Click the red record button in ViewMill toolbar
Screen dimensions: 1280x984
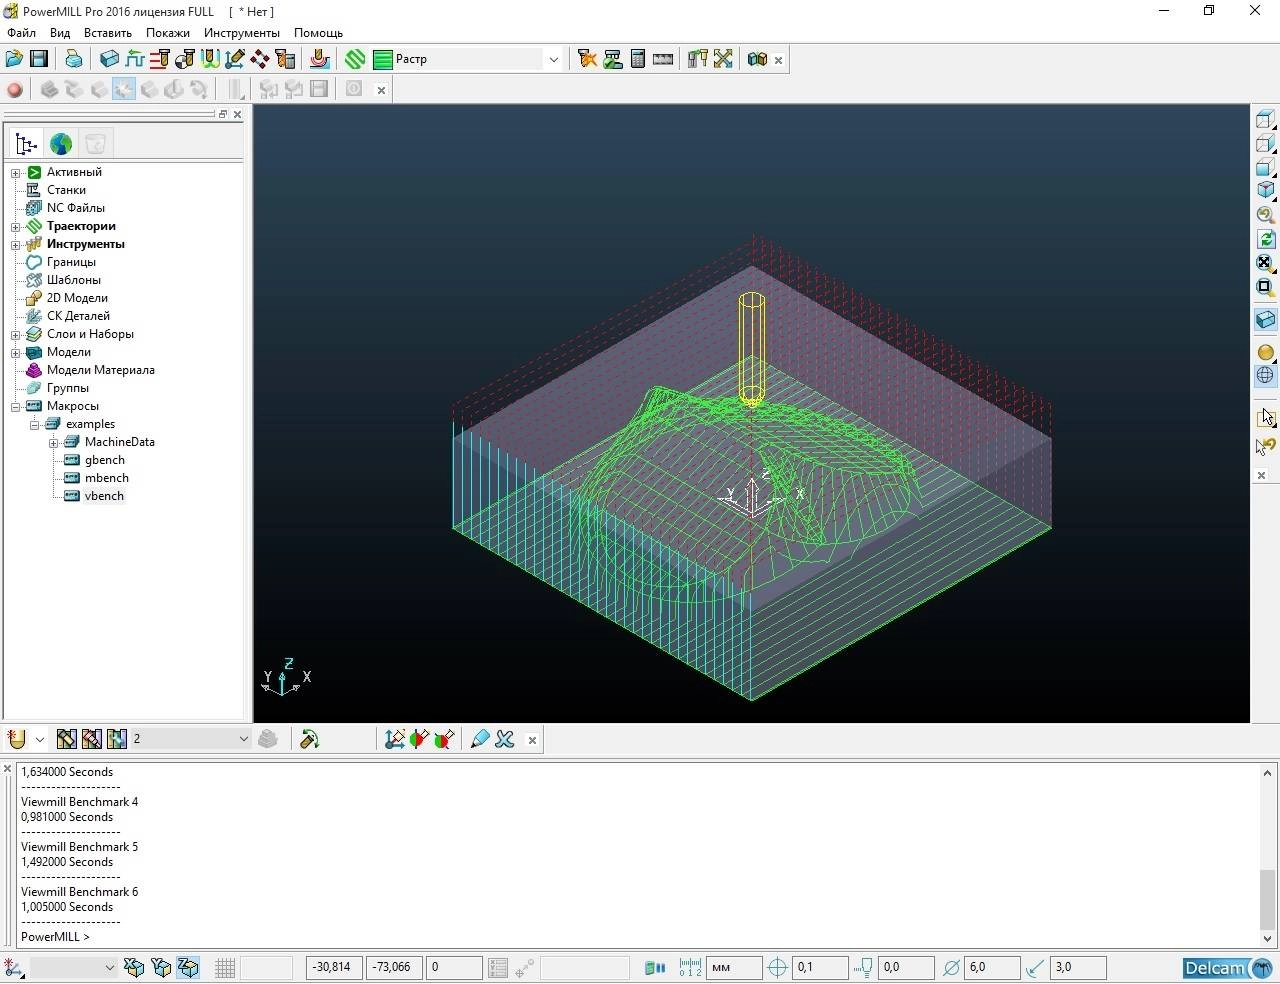[15, 90]
